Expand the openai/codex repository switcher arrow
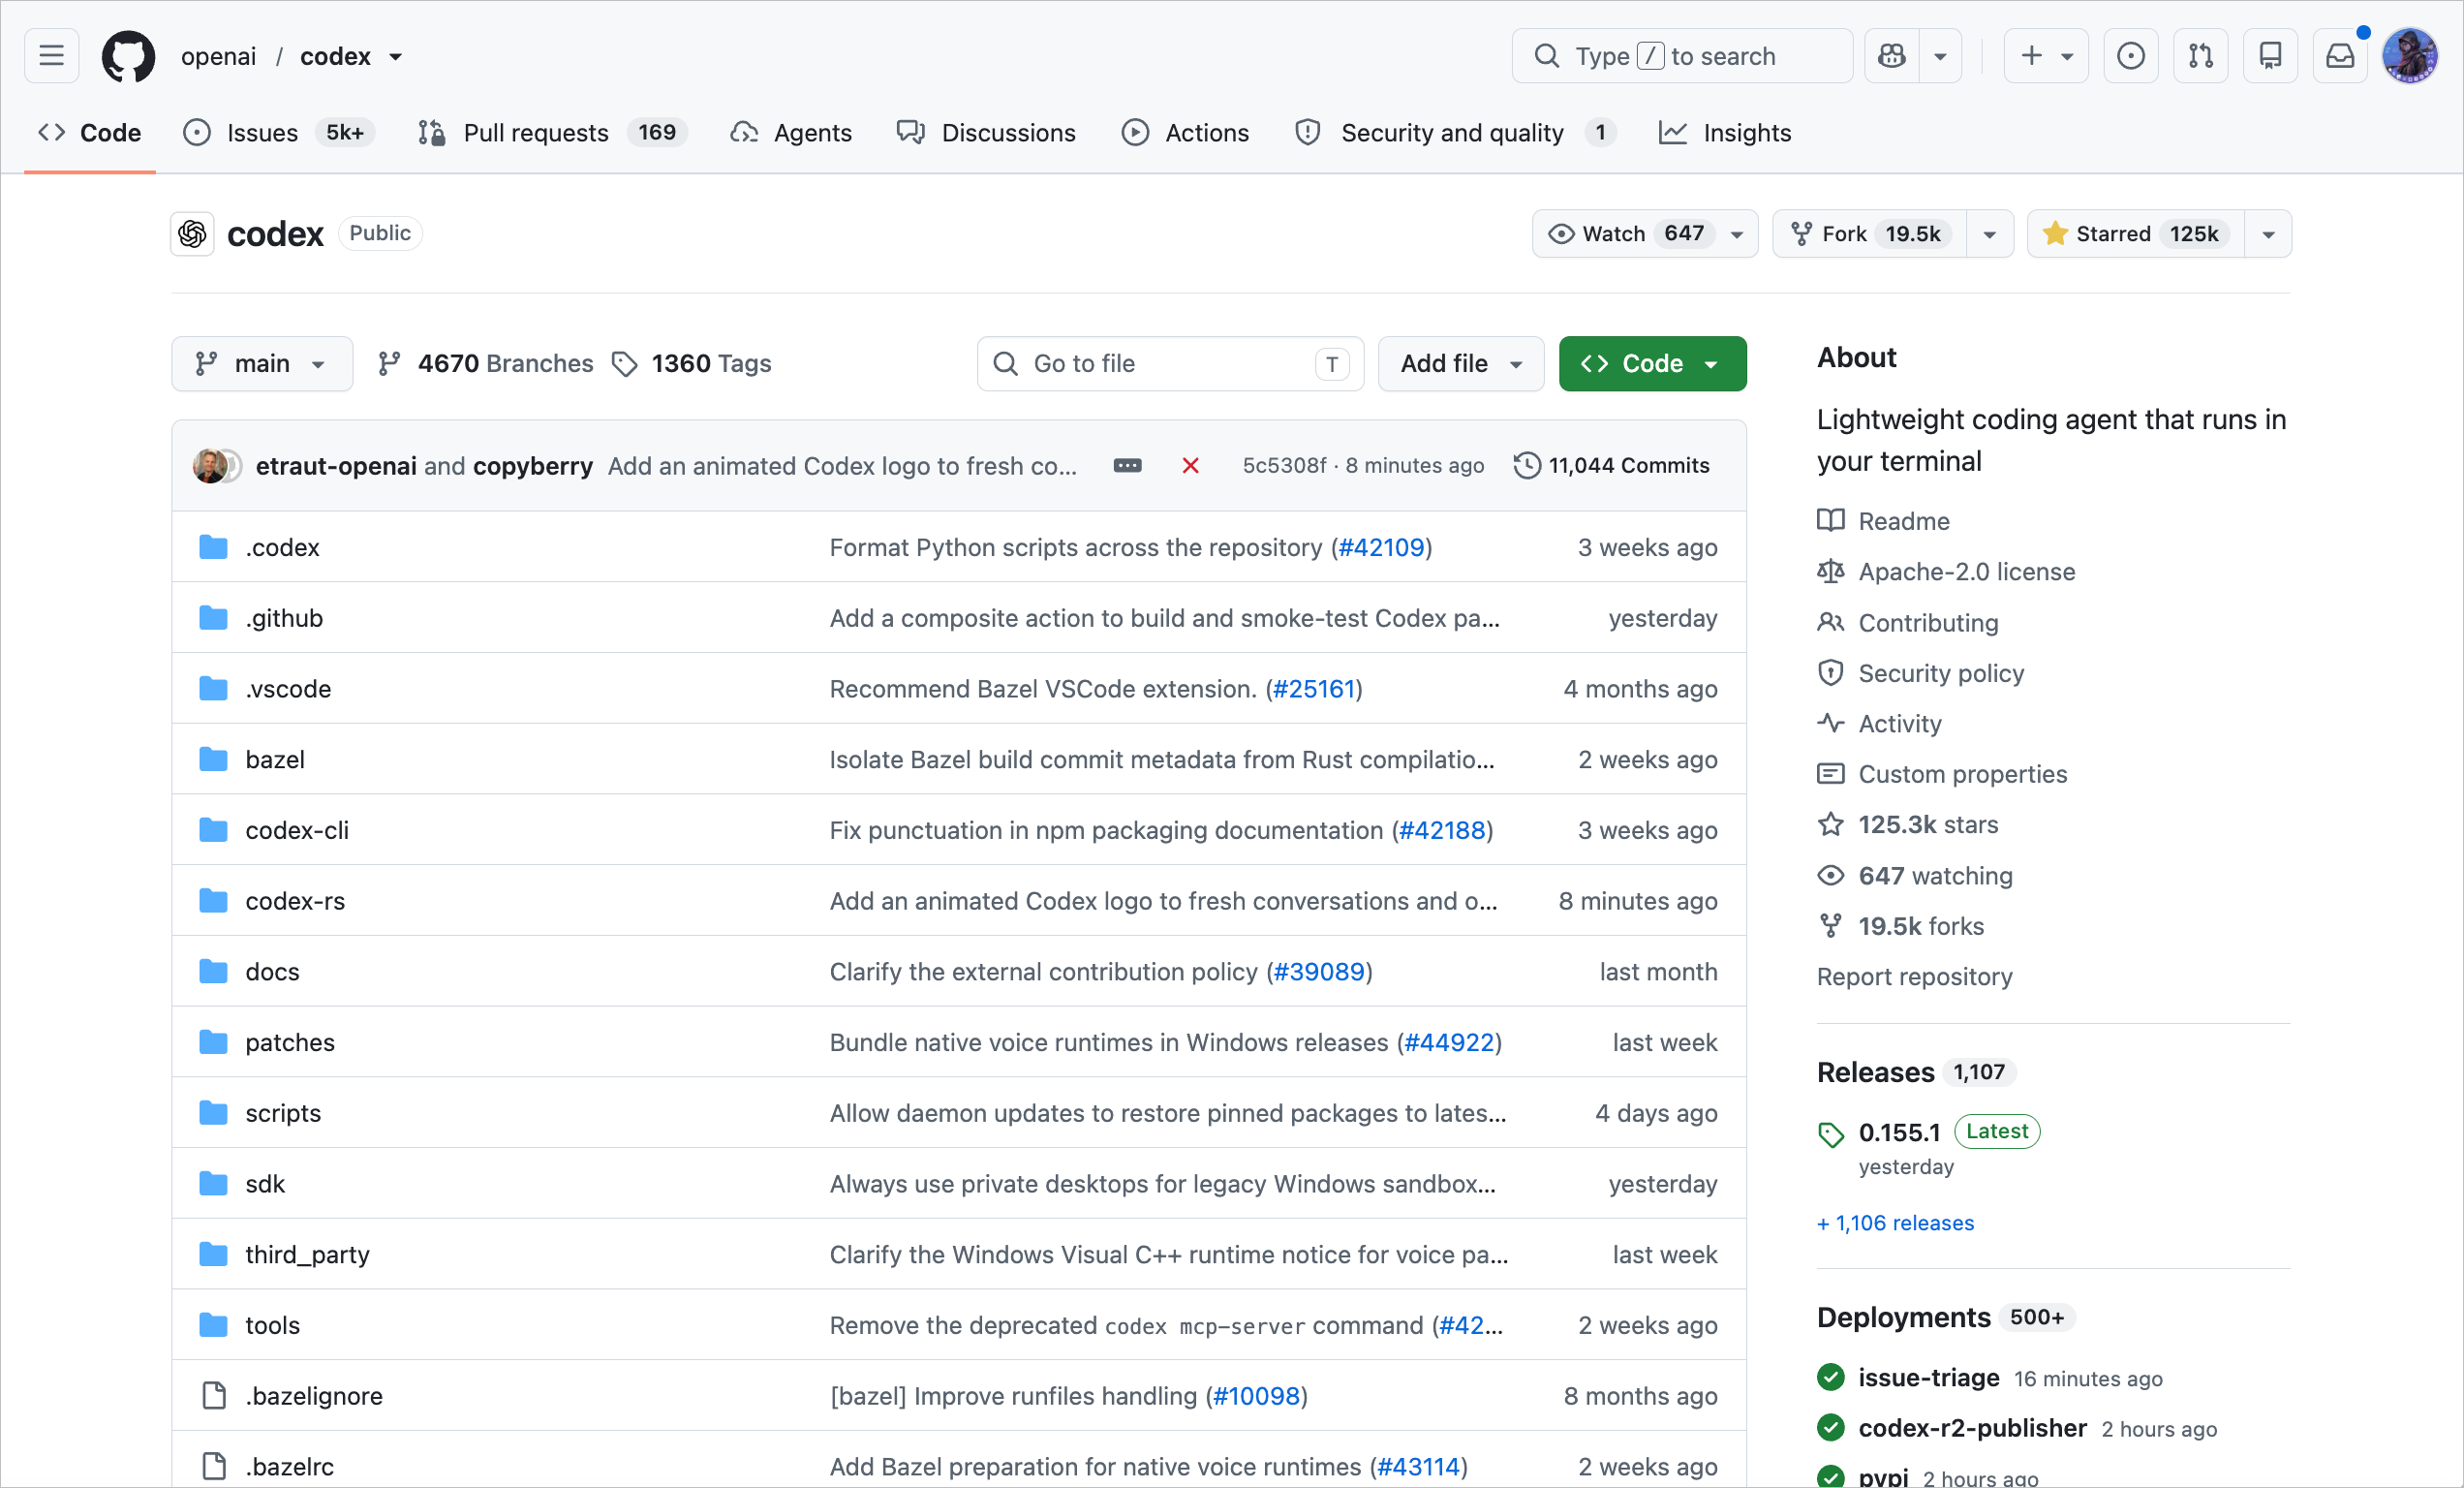This screenshot has width=2464, height=1488. (x=395, y=57)
